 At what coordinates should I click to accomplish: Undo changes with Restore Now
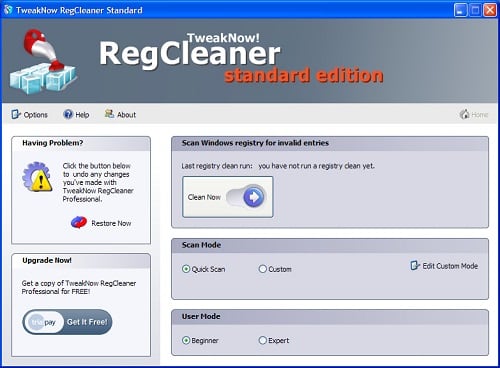tap(101, 223)
